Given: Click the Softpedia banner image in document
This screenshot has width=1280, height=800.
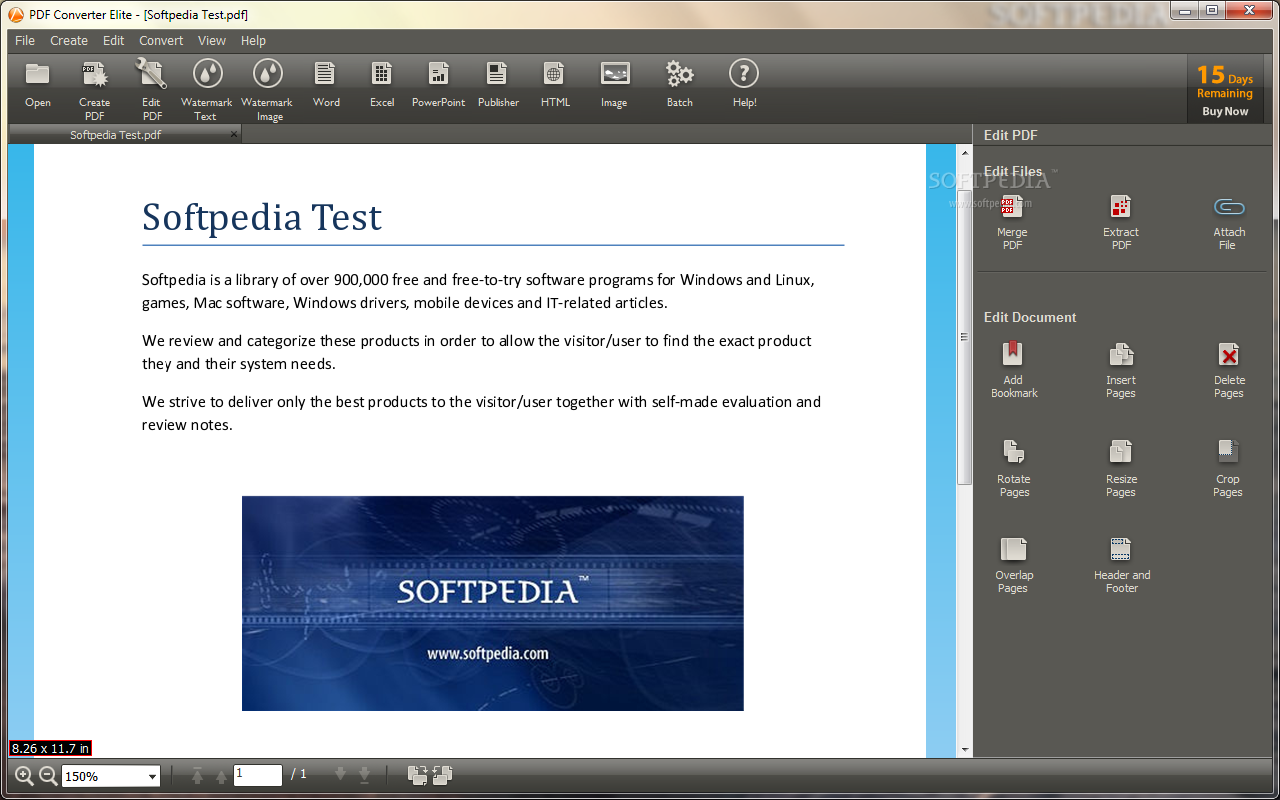Looking at the screenshot, I should click(492, 603).
